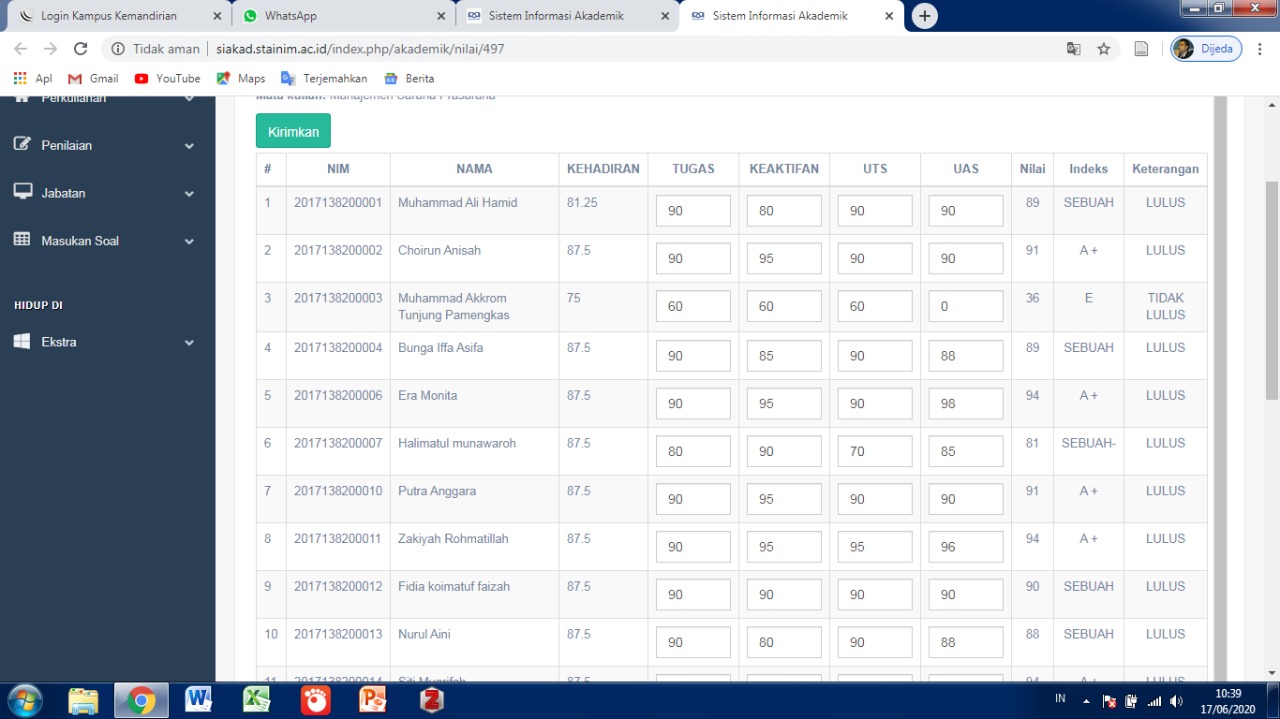Image resolution: width=1280 pixels, height=719 pixels.
Task: Click the Masukan Soal table icon
Action: 22,240
